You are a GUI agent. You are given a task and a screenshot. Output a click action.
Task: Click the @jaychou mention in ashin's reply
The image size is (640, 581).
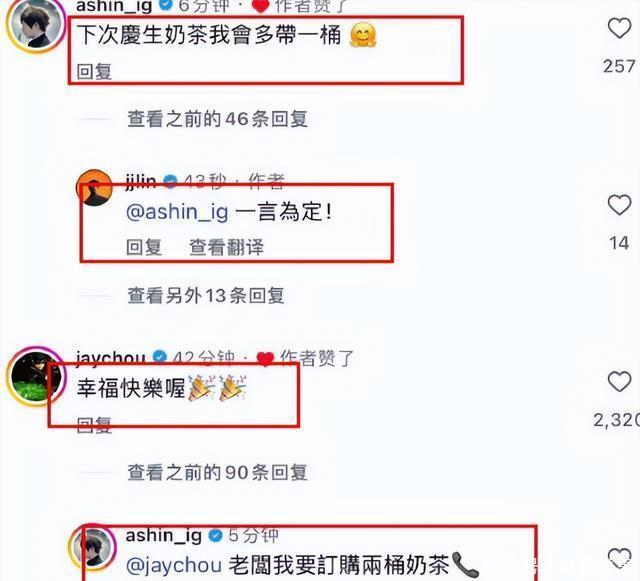pyautogui.click(x=174, y=565)
